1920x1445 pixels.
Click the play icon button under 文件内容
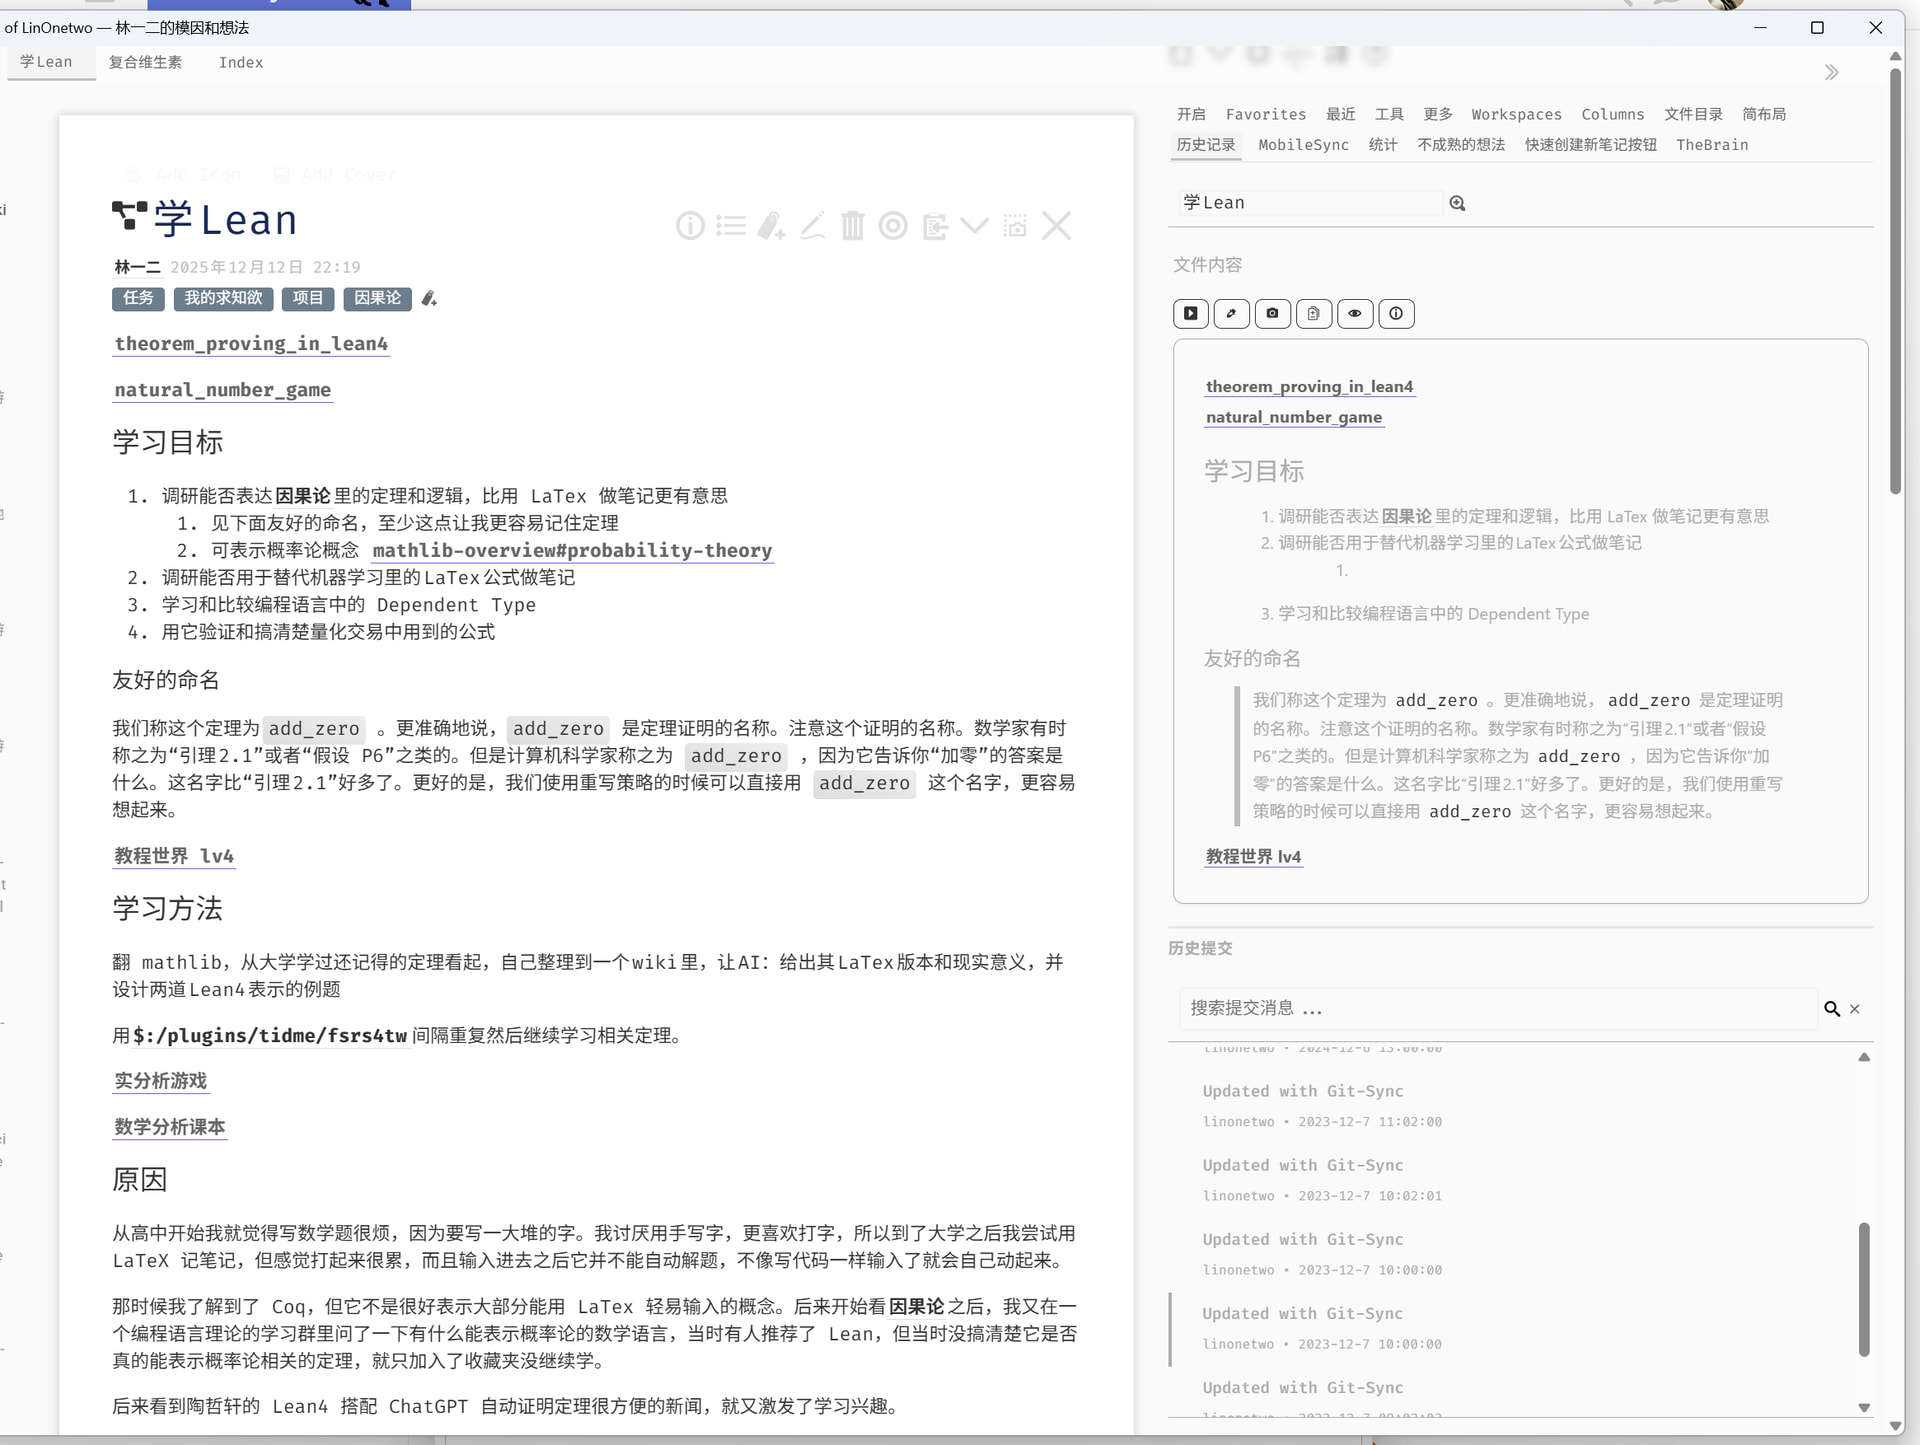click(x=1190, y=314)
